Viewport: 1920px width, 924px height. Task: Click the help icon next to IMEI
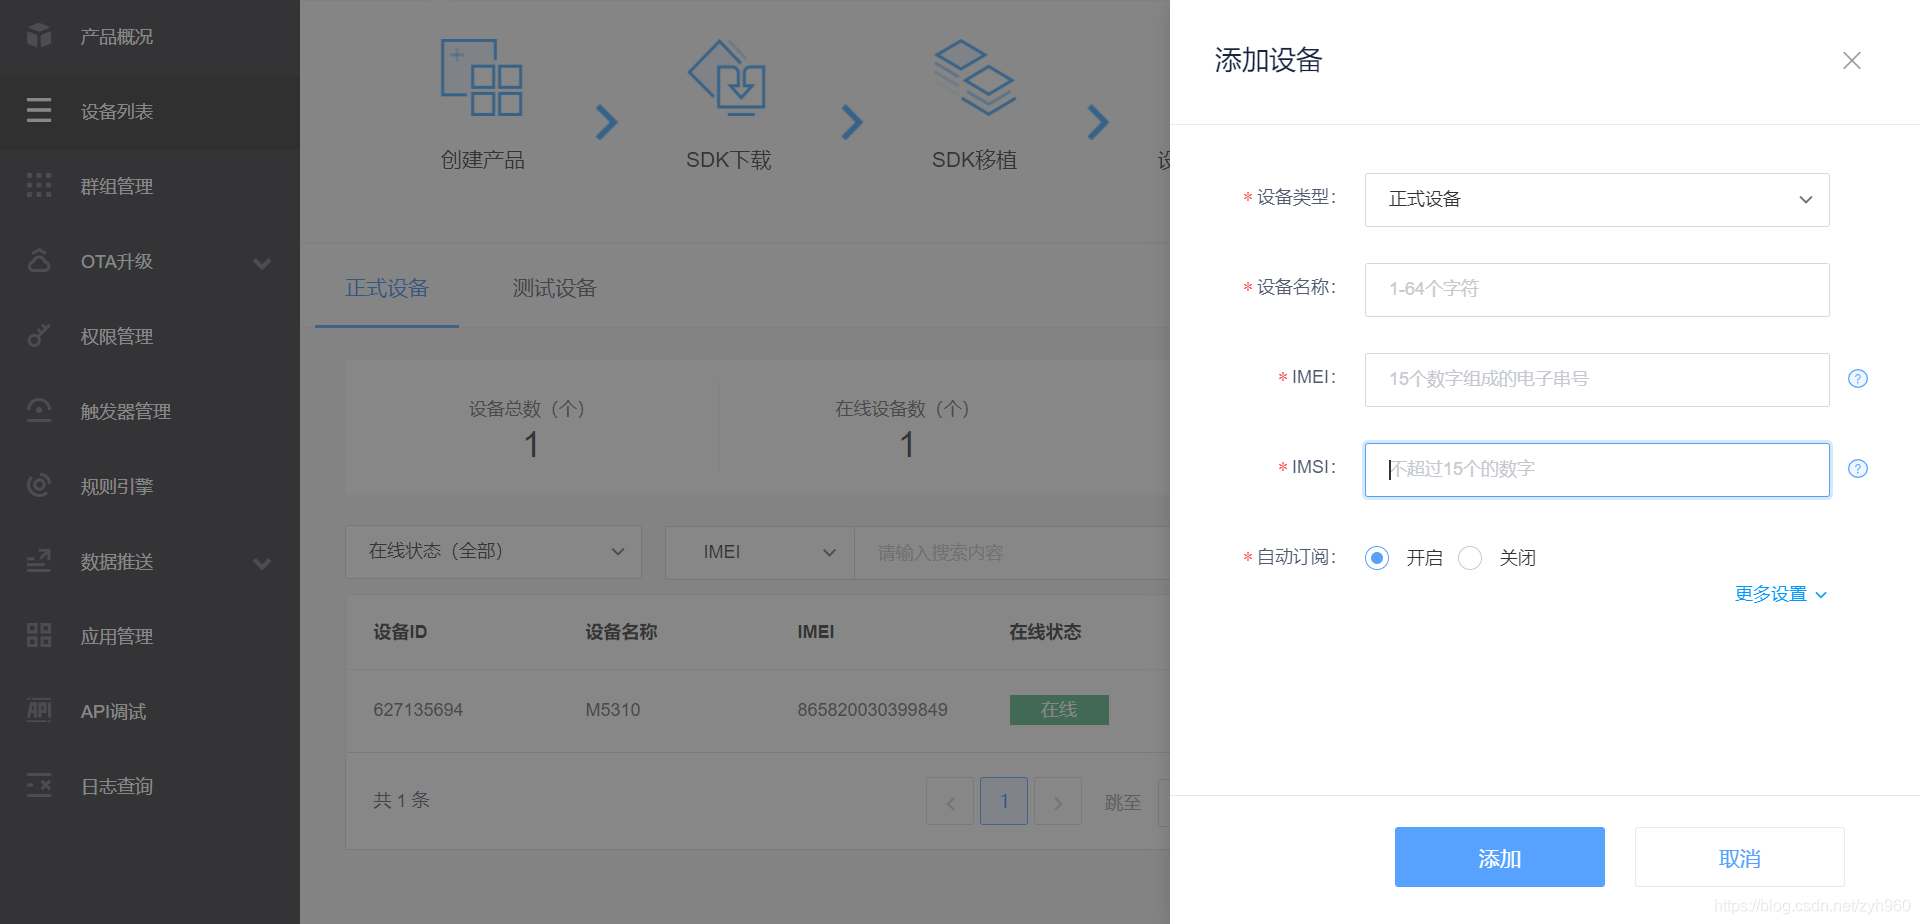click(x=1858, y=379)
